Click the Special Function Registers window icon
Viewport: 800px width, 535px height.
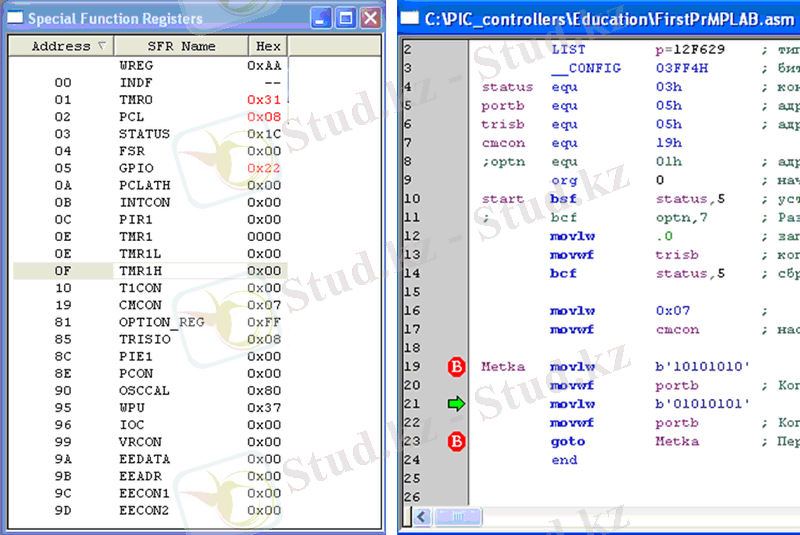(15, 18)
